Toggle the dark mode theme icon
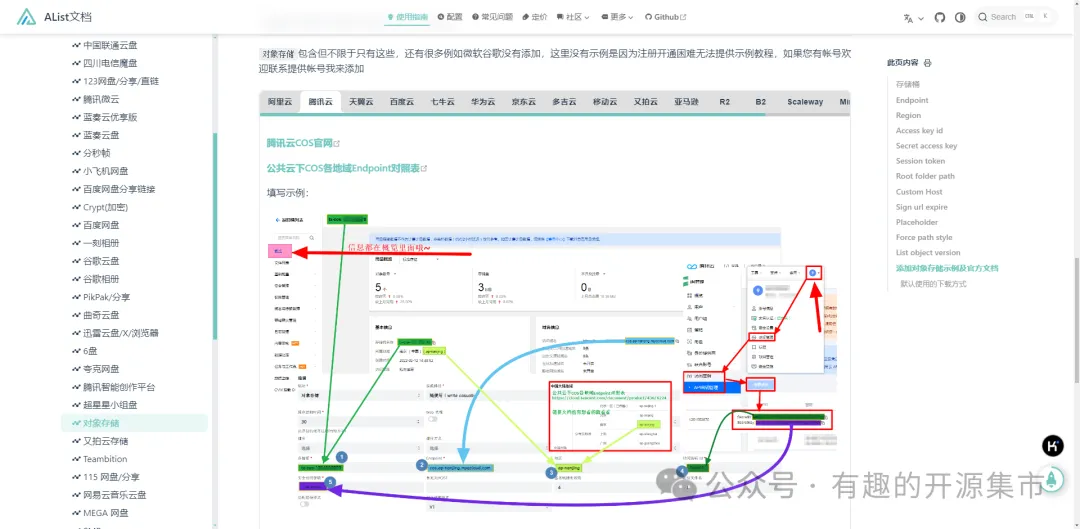 click(960, 17)
